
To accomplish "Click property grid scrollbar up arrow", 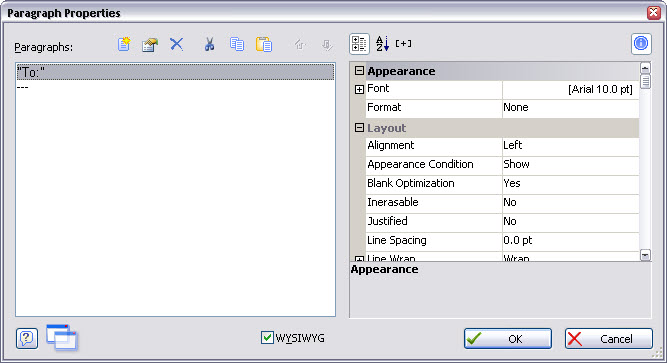I will point(645,68).
